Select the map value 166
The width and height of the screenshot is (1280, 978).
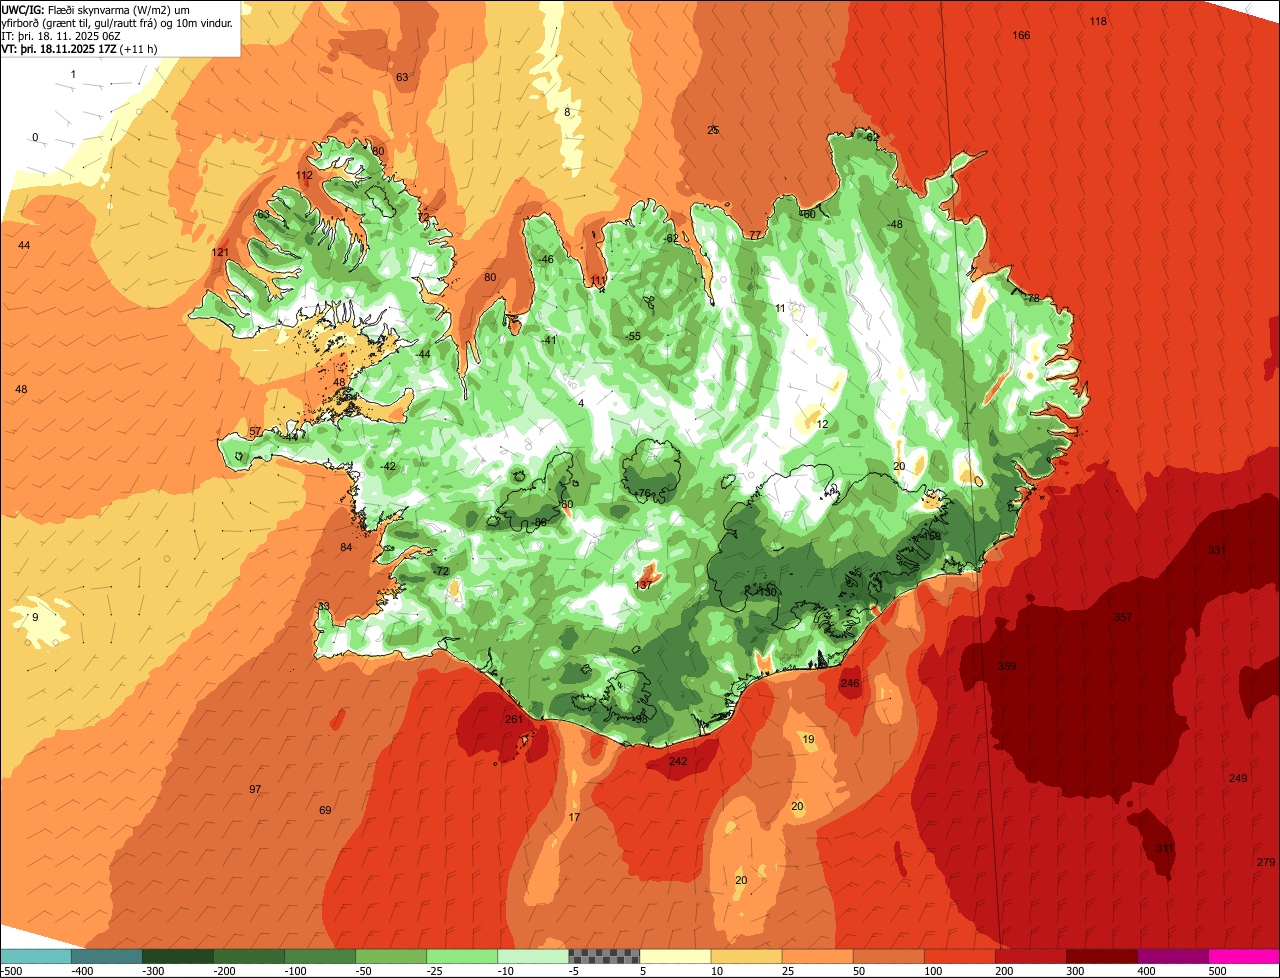[x=1021, y=35]
